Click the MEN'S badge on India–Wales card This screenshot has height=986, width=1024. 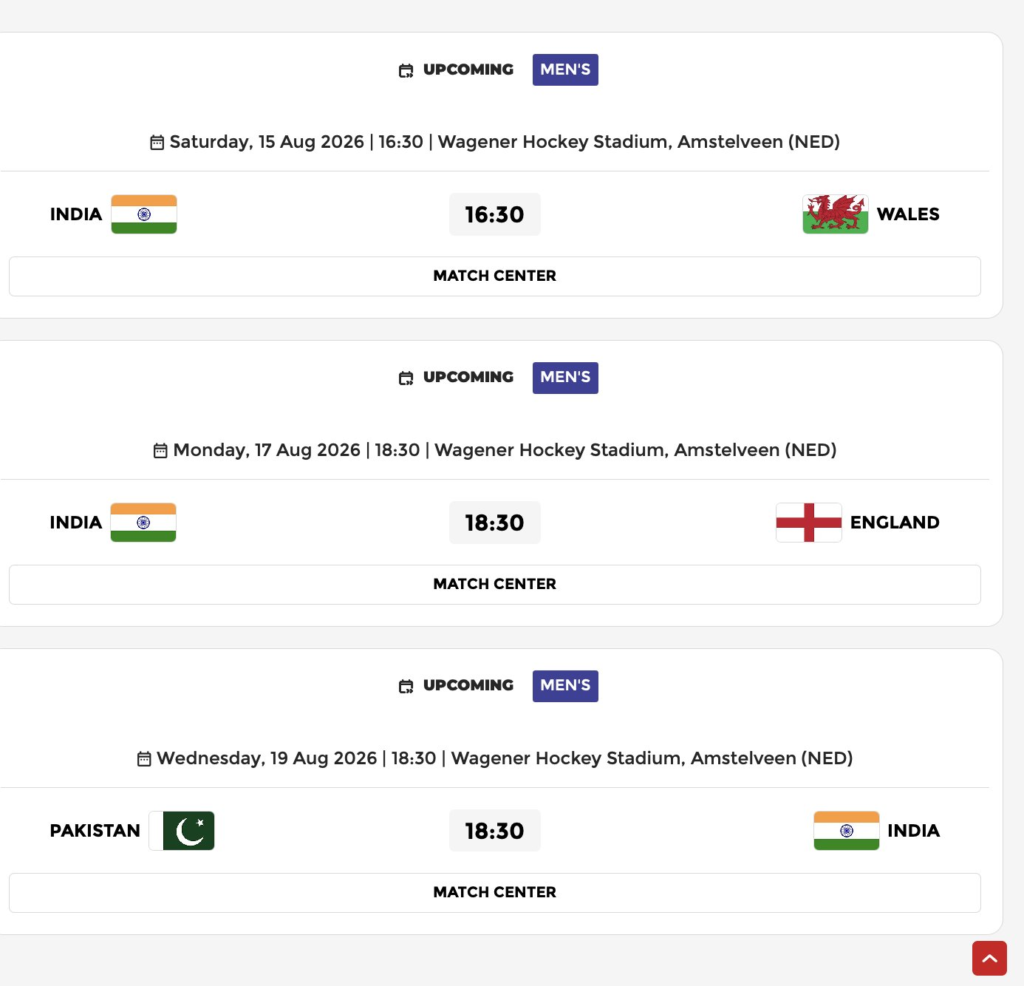coord(565,70)
